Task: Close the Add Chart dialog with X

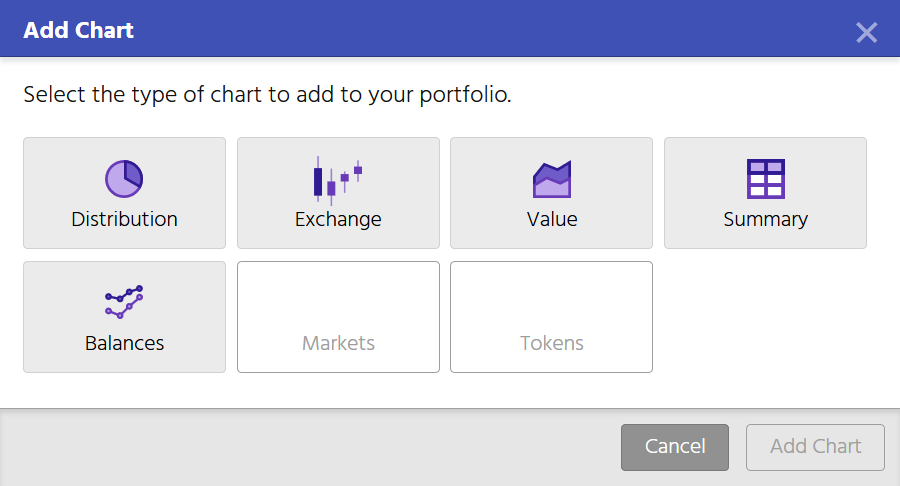Action: coord(866,32)
